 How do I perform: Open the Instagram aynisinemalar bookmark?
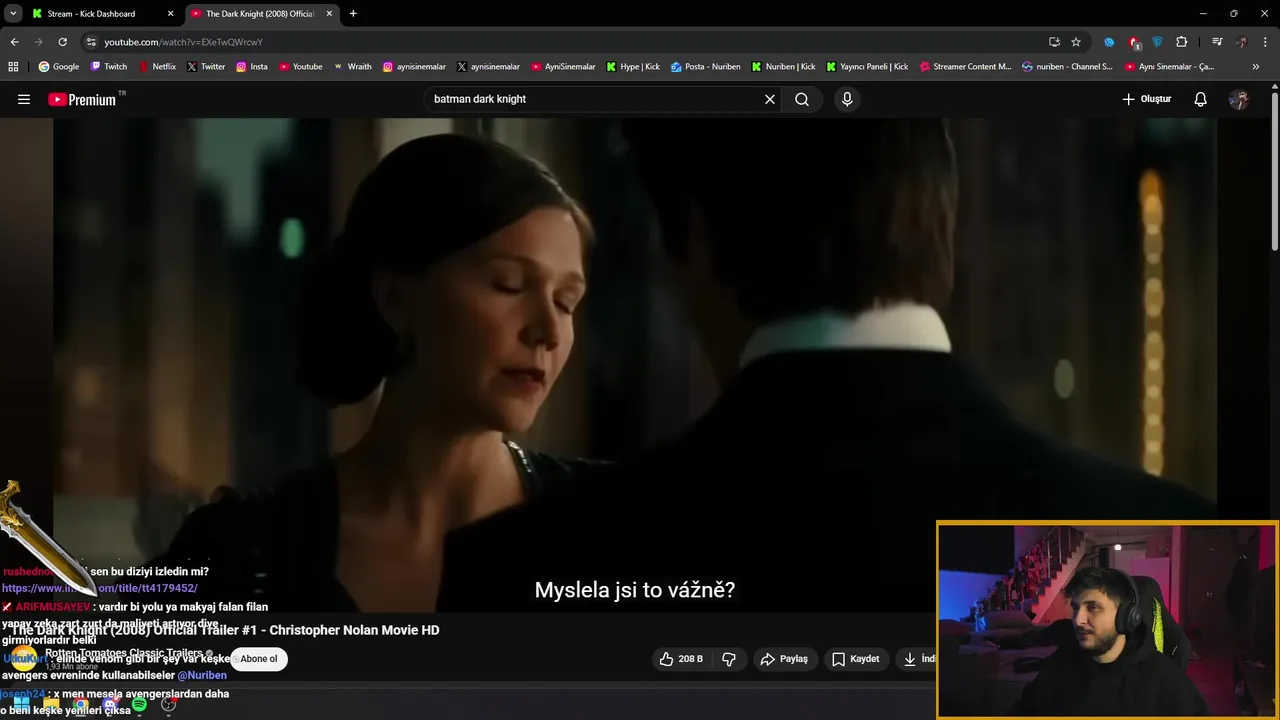click(x=414, y=67)
